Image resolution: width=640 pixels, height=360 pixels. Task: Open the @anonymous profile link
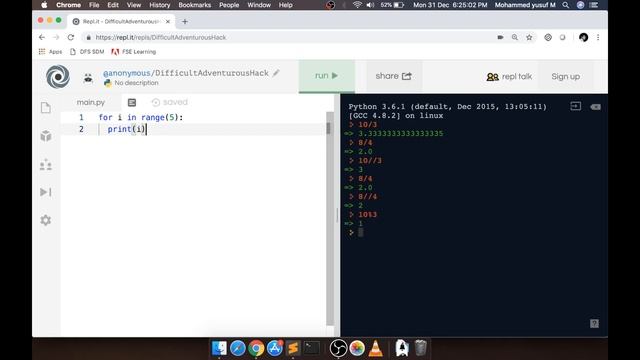(127, 73)
